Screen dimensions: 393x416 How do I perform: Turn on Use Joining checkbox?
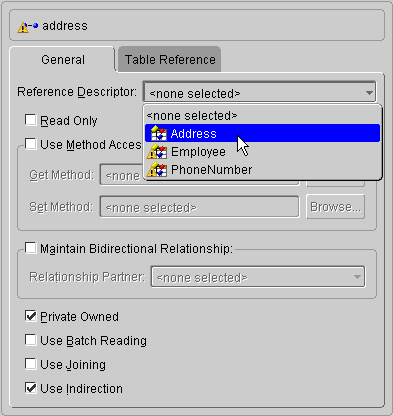[x=31, y=364]
